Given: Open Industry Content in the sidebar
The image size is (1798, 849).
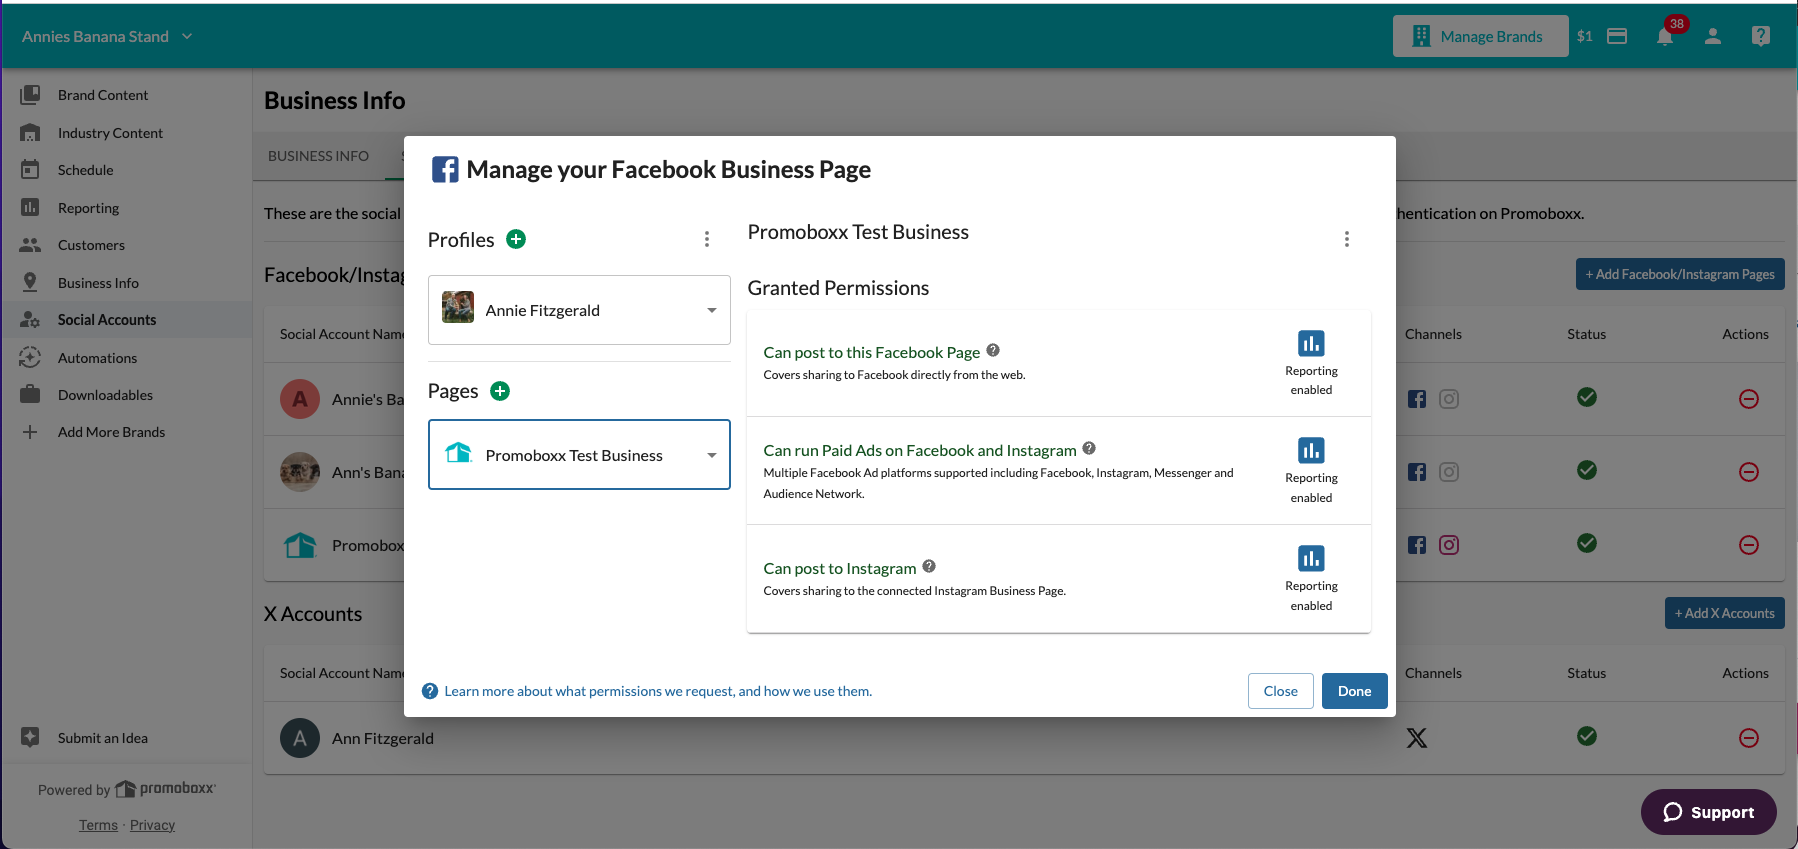Looking at the screenshot, I should 110,133.
